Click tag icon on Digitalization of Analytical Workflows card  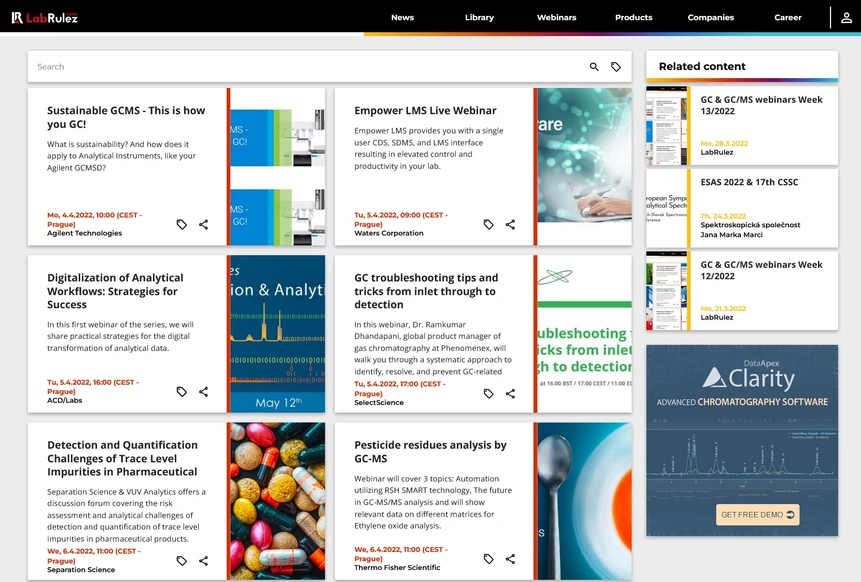tap(182, 391)
